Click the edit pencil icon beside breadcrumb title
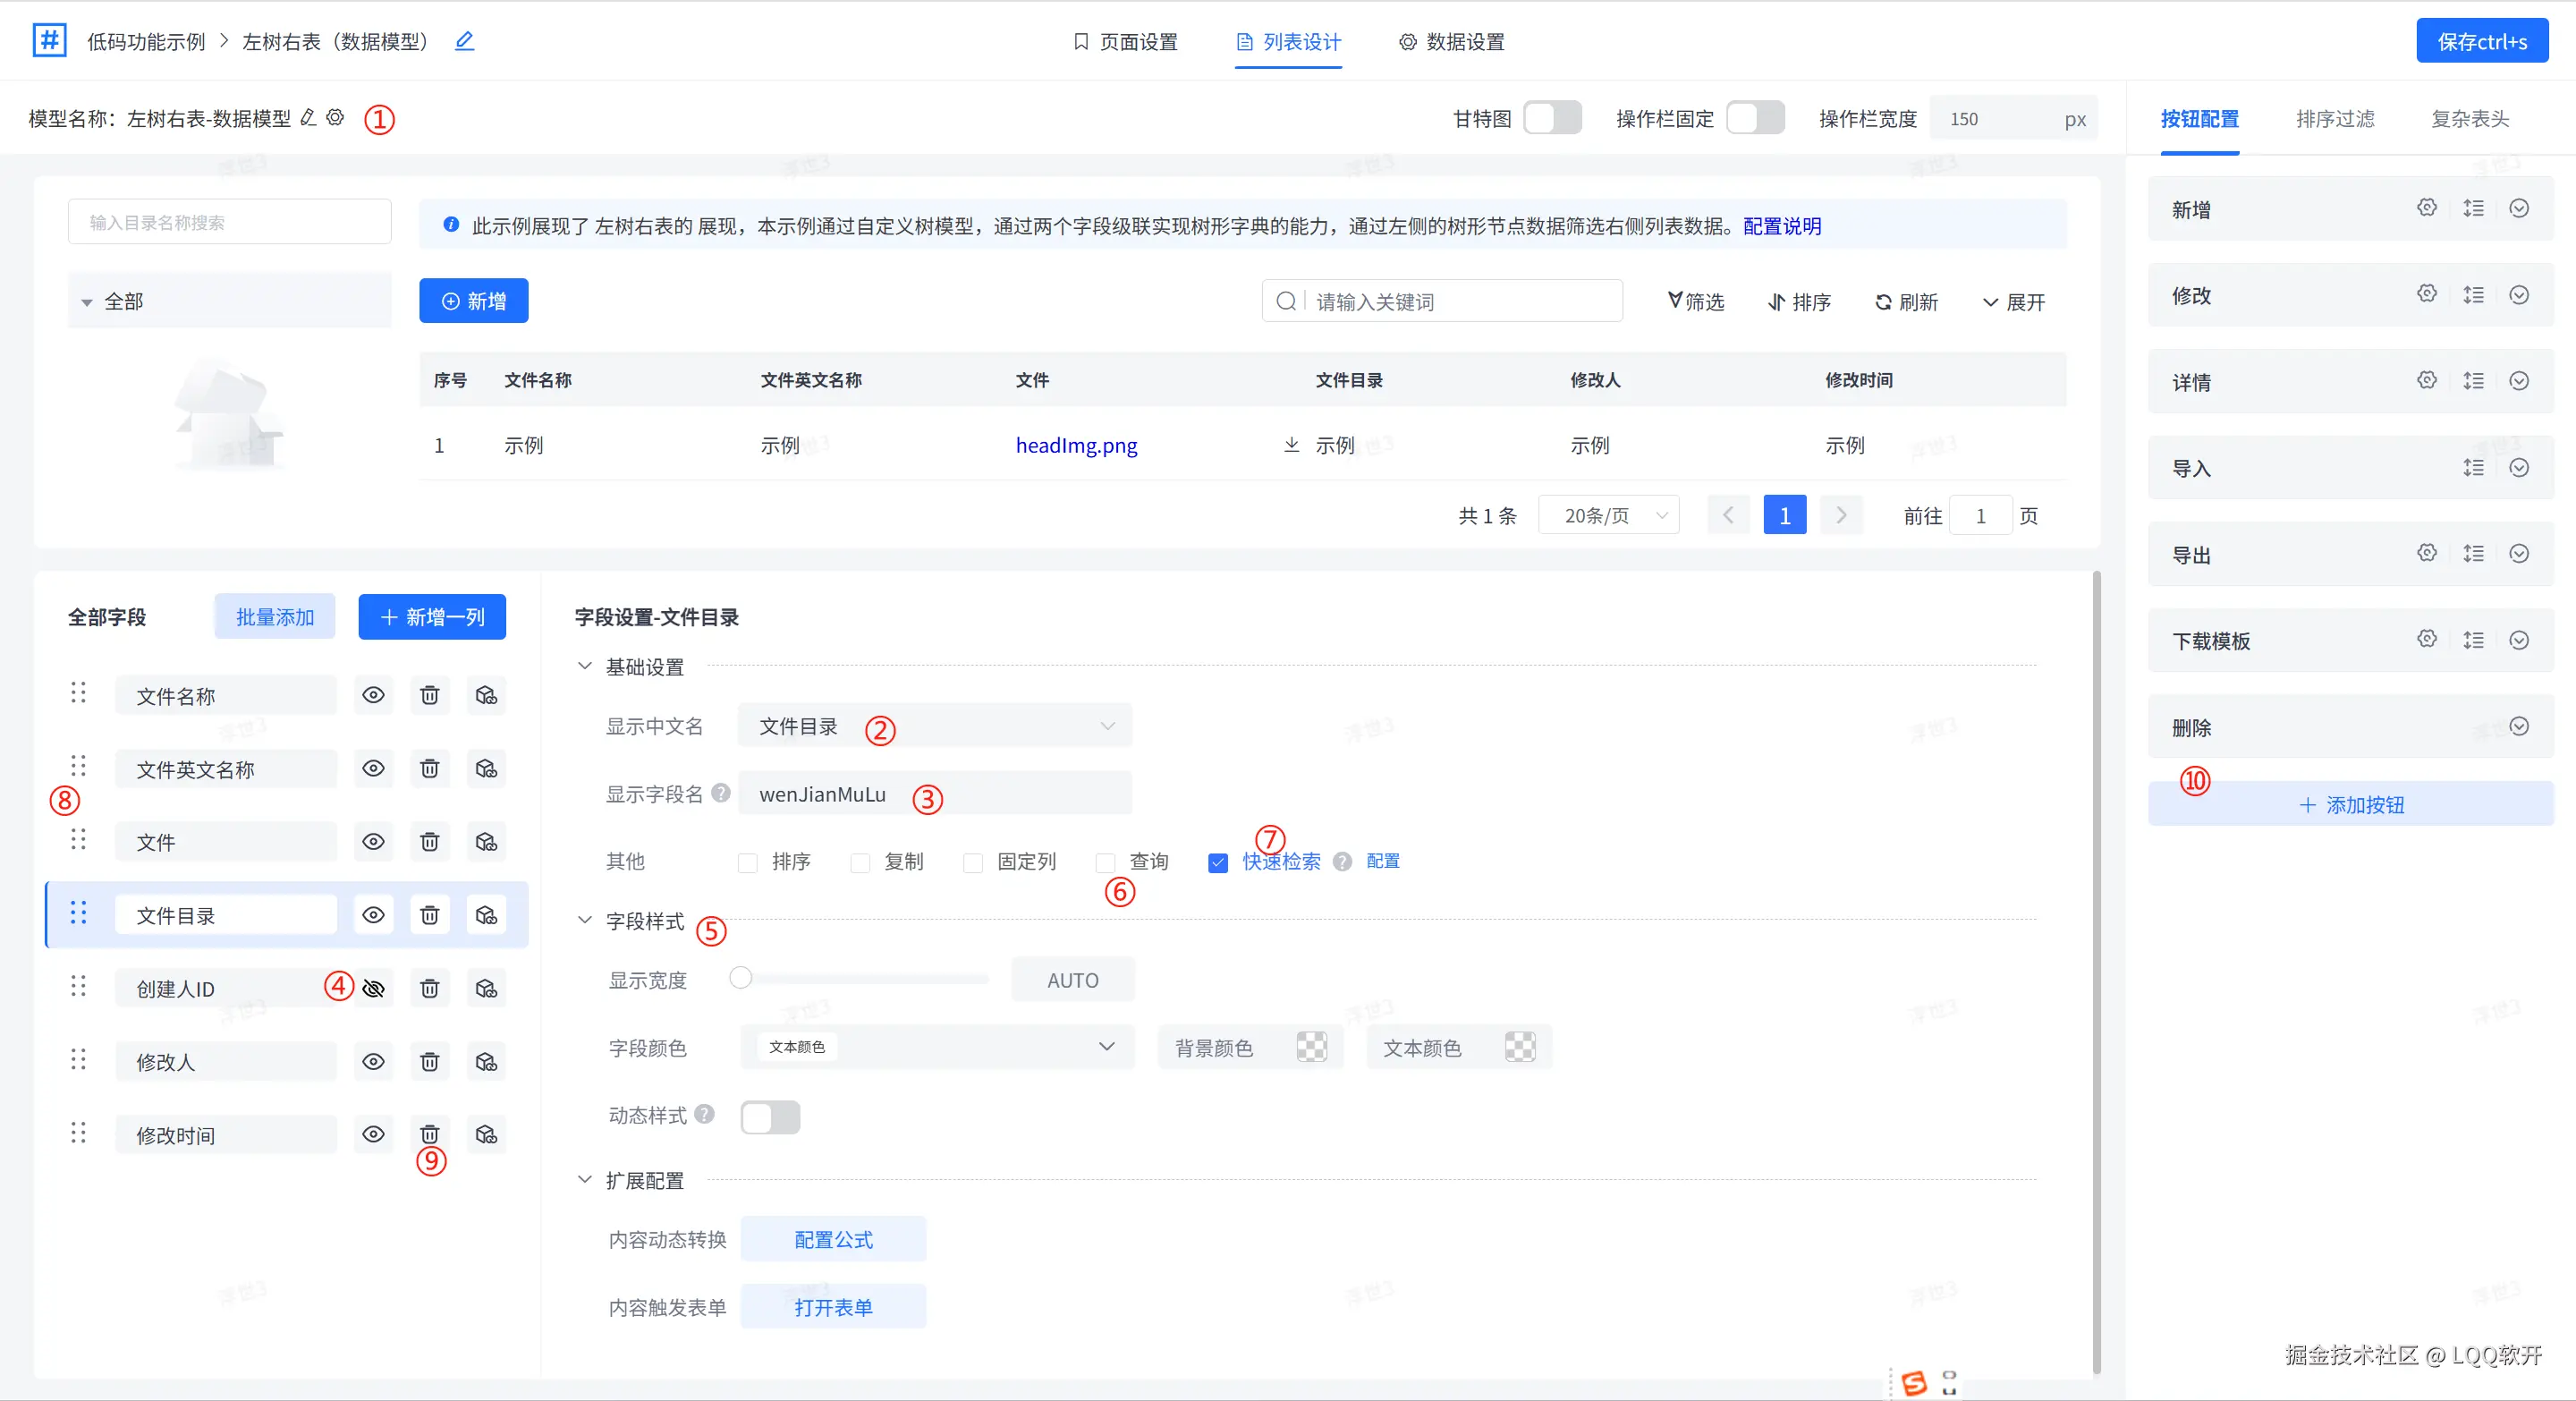Image resolution: width=2576 pixels, height=1401 pixels. coord(464,41)
